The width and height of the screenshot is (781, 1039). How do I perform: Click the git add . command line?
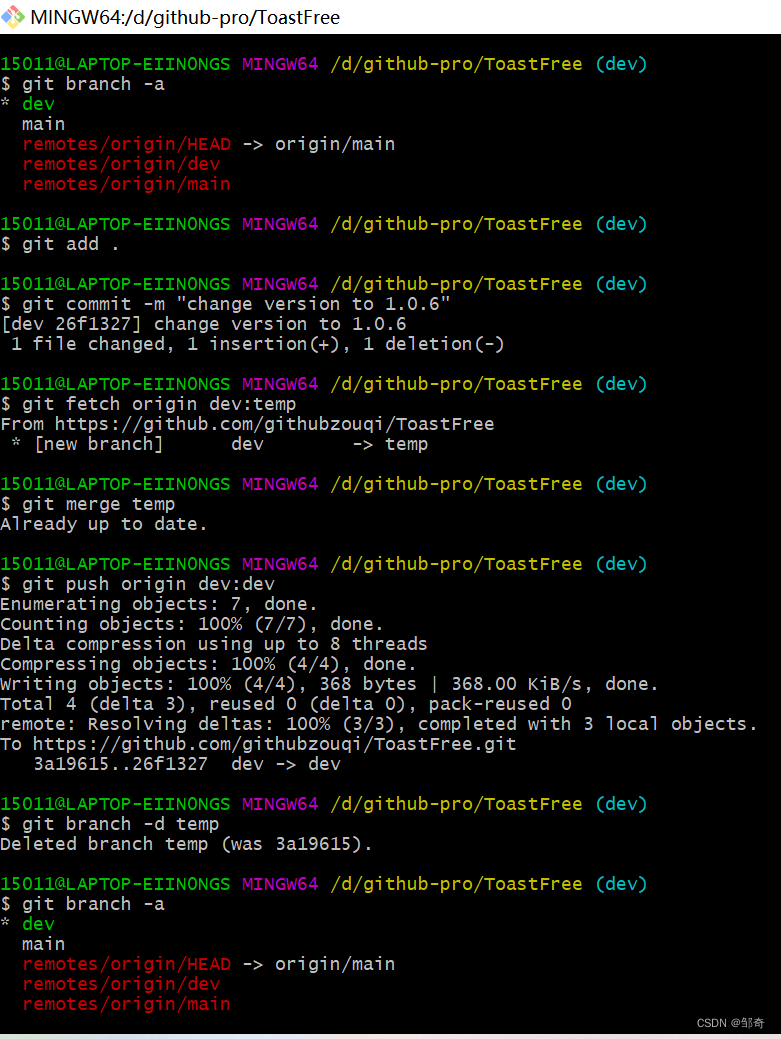[60, 245]
